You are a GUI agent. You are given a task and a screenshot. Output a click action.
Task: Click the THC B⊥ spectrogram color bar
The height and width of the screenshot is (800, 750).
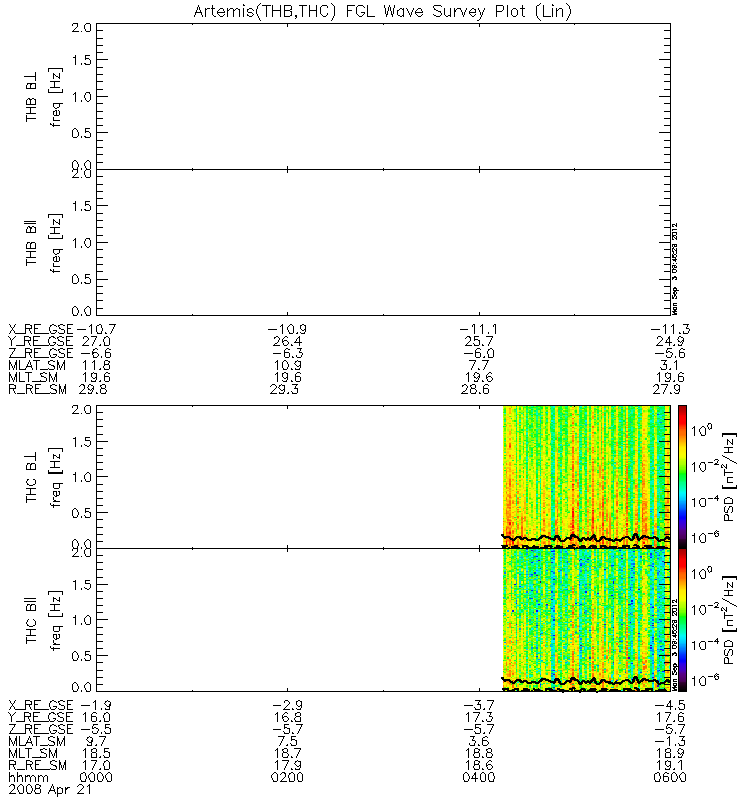click(682, 477)
